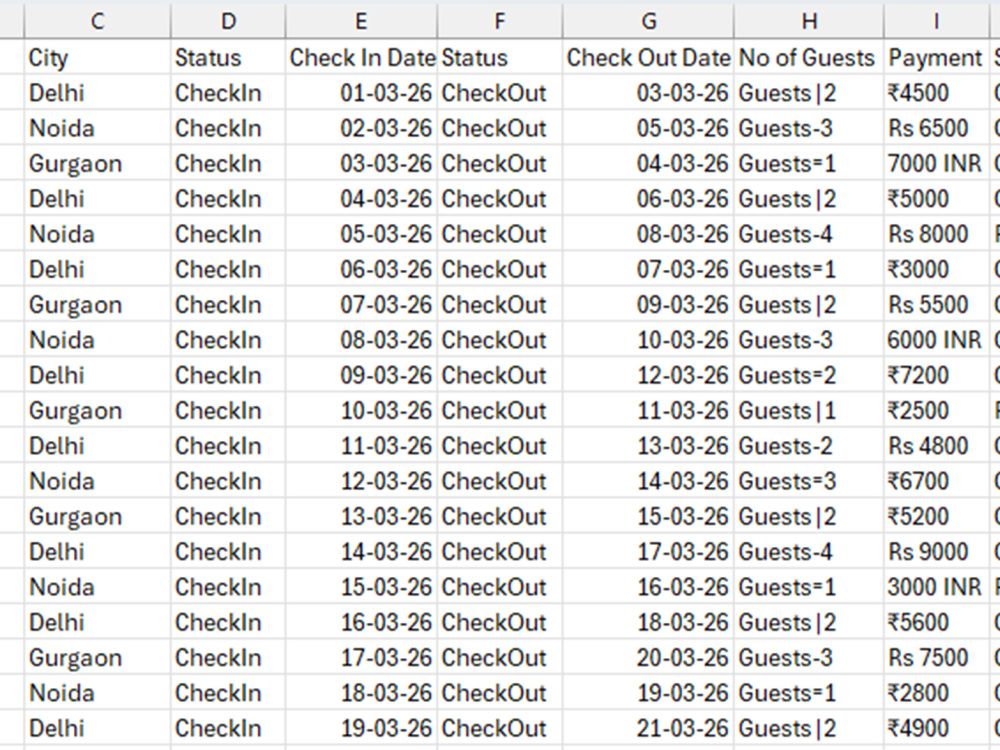1000x750 pixels.
Task: Select the Guests-4 cell beside Rs 9000
Action: coord(809,552)
